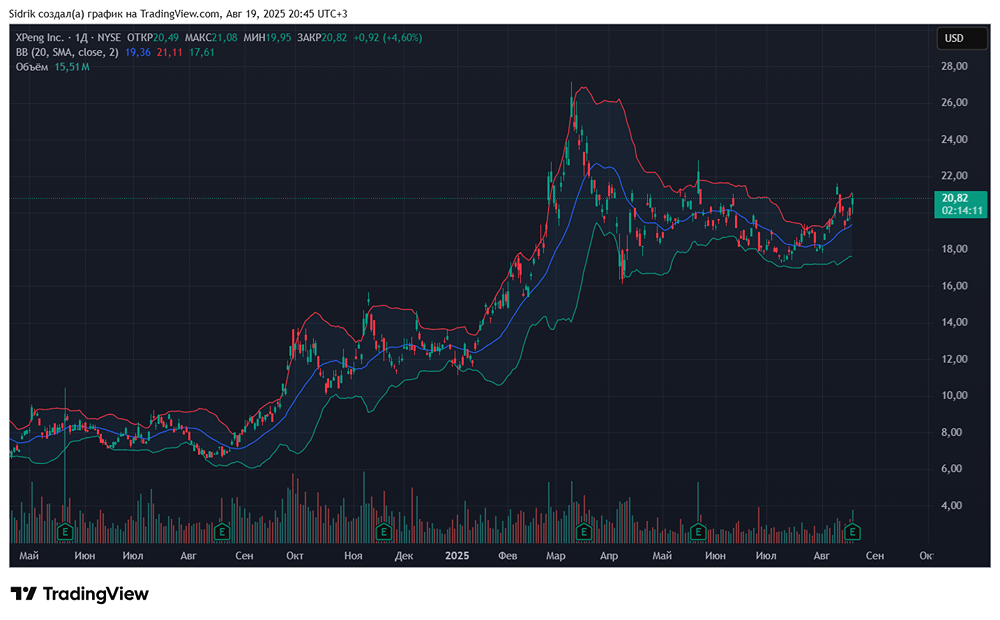Viewport: 1000px width, 620px height.
Task: Click the Объём volume indicator label
Action: pyautogui.click(x=32, y=67)
